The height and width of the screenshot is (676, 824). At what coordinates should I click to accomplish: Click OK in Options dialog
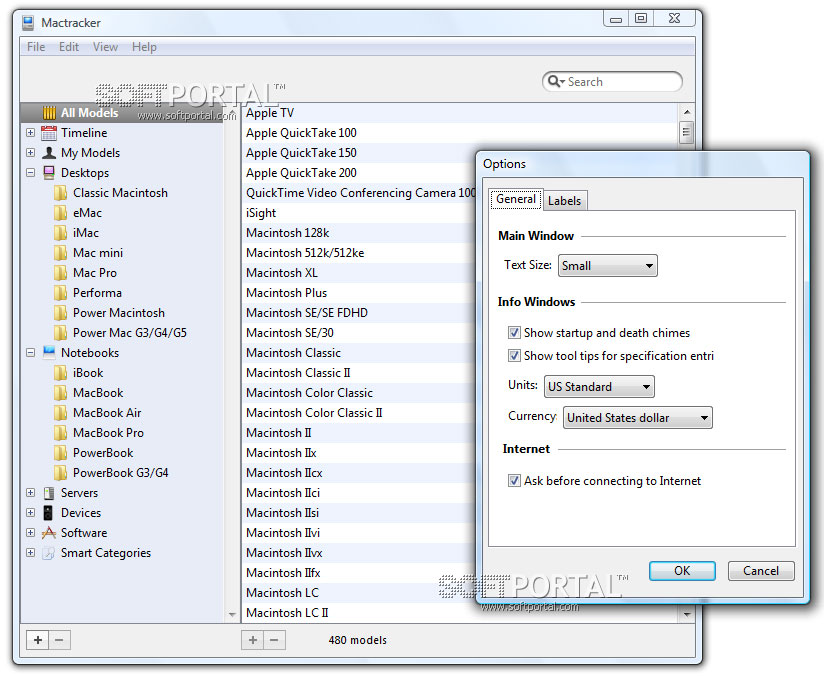(682, 571)
